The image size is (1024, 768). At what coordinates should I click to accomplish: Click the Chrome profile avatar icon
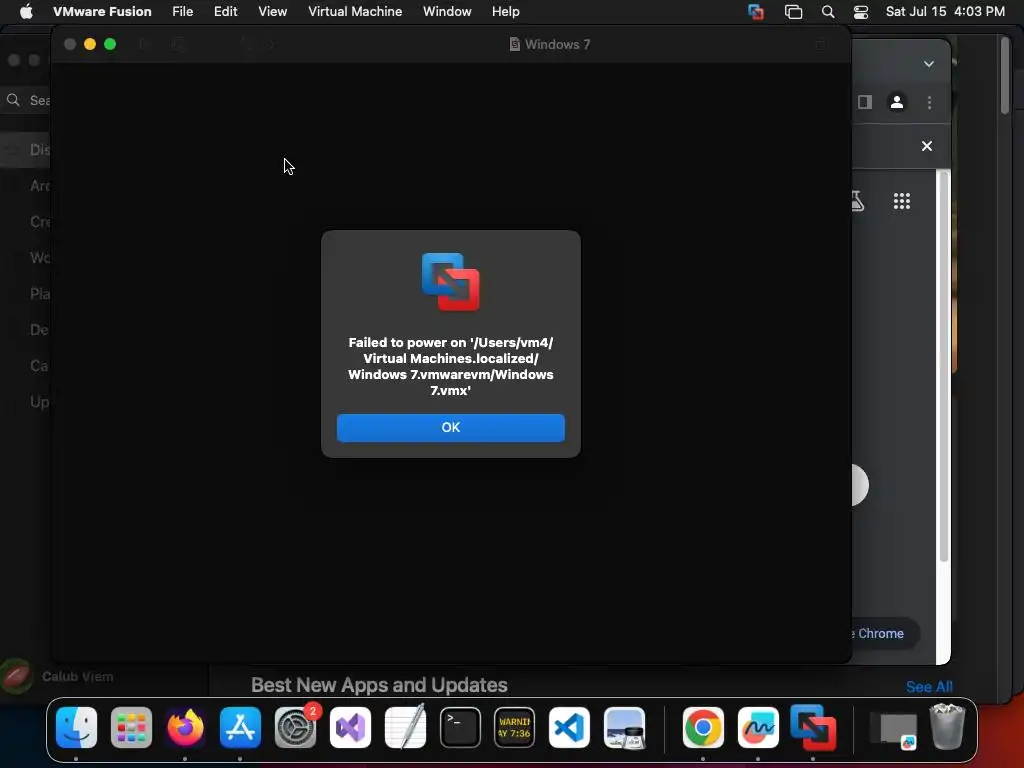[897, 103]
